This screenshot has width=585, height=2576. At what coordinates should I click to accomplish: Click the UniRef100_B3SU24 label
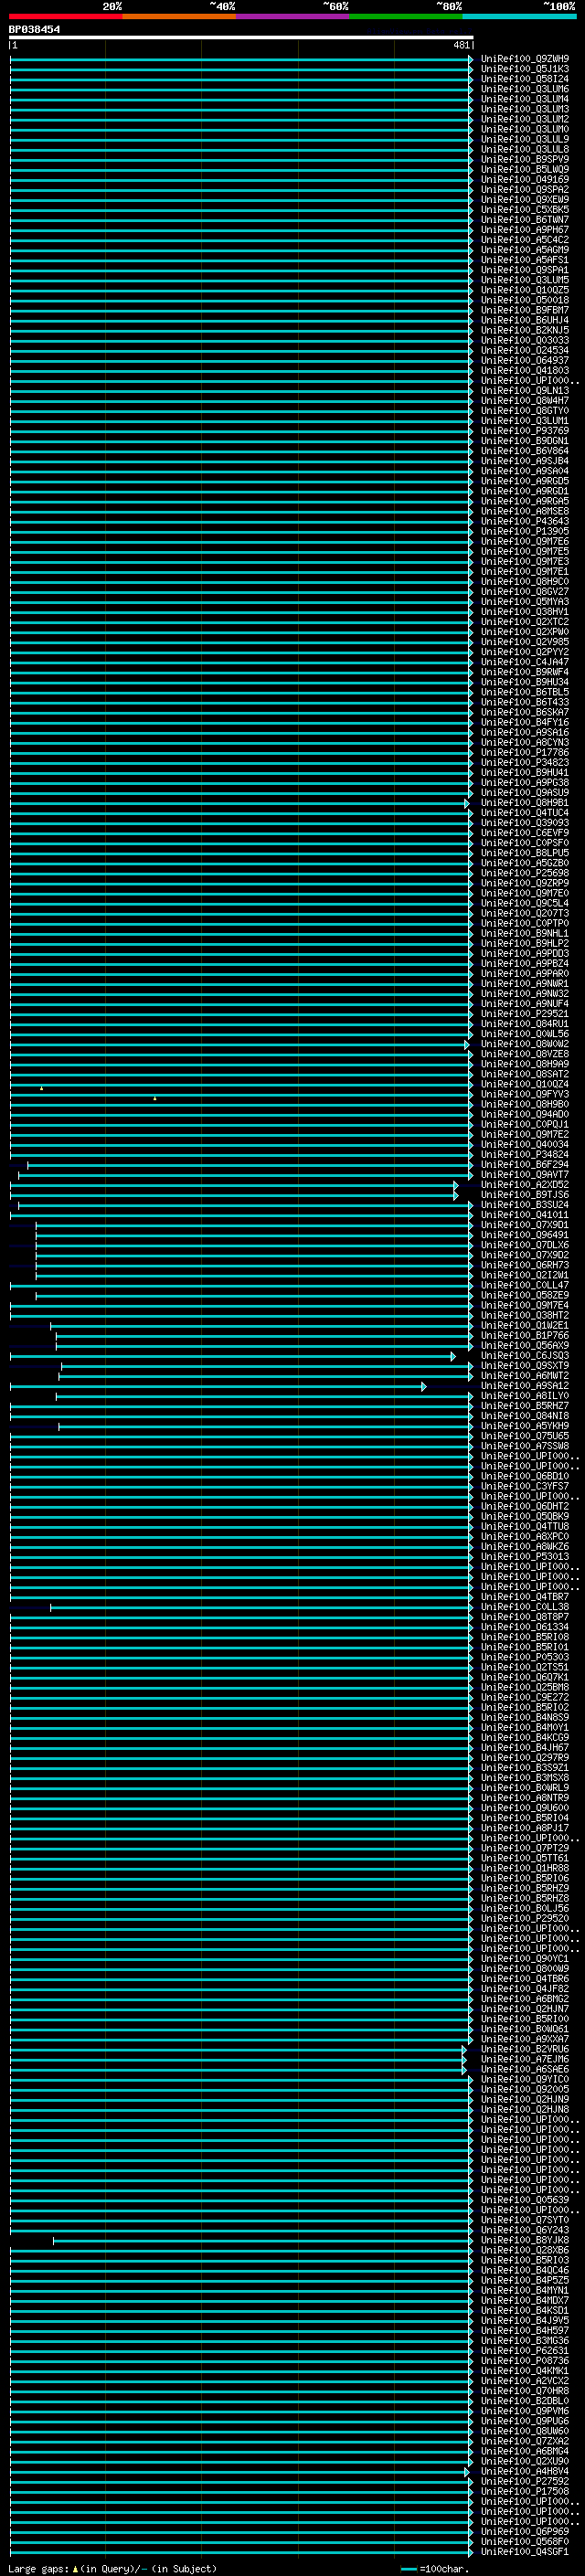[525, 1204]
